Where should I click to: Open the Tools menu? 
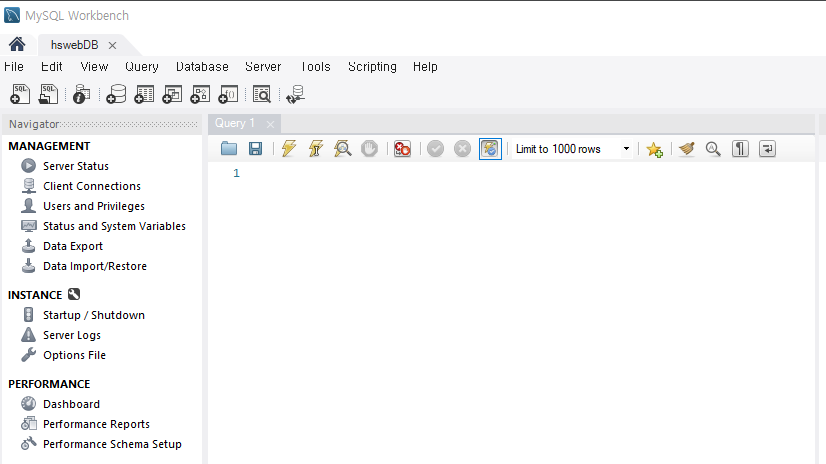coord(316,67)
